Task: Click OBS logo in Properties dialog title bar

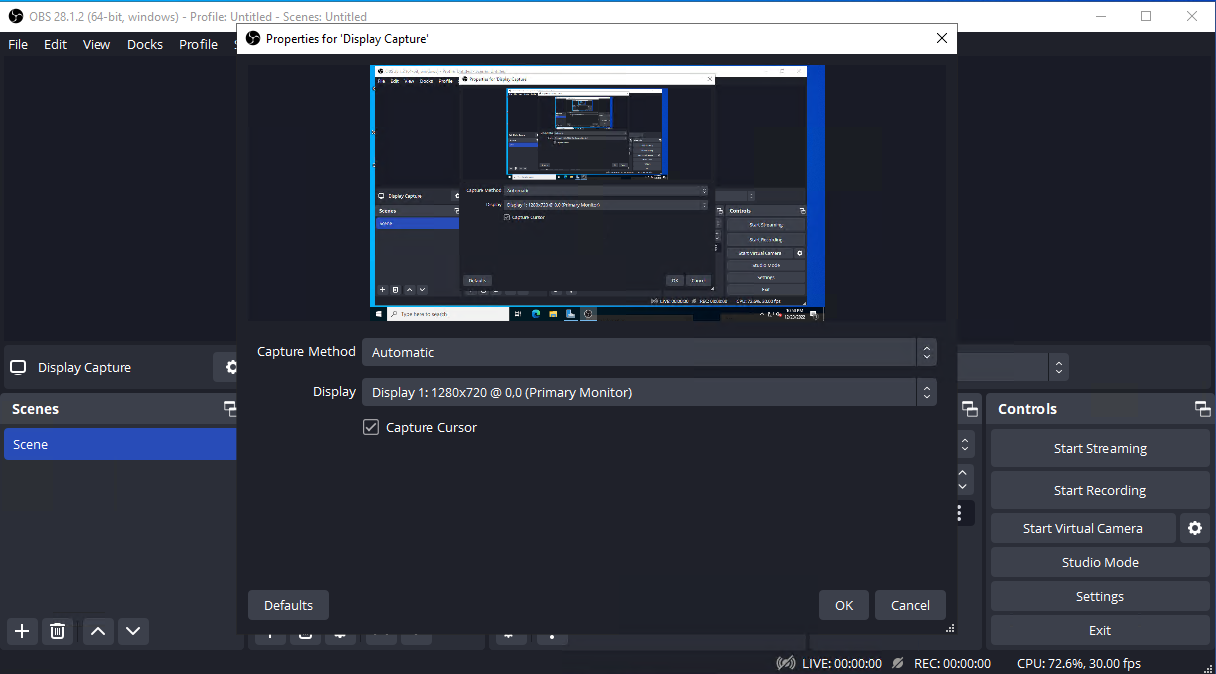Action: [251, 38]
